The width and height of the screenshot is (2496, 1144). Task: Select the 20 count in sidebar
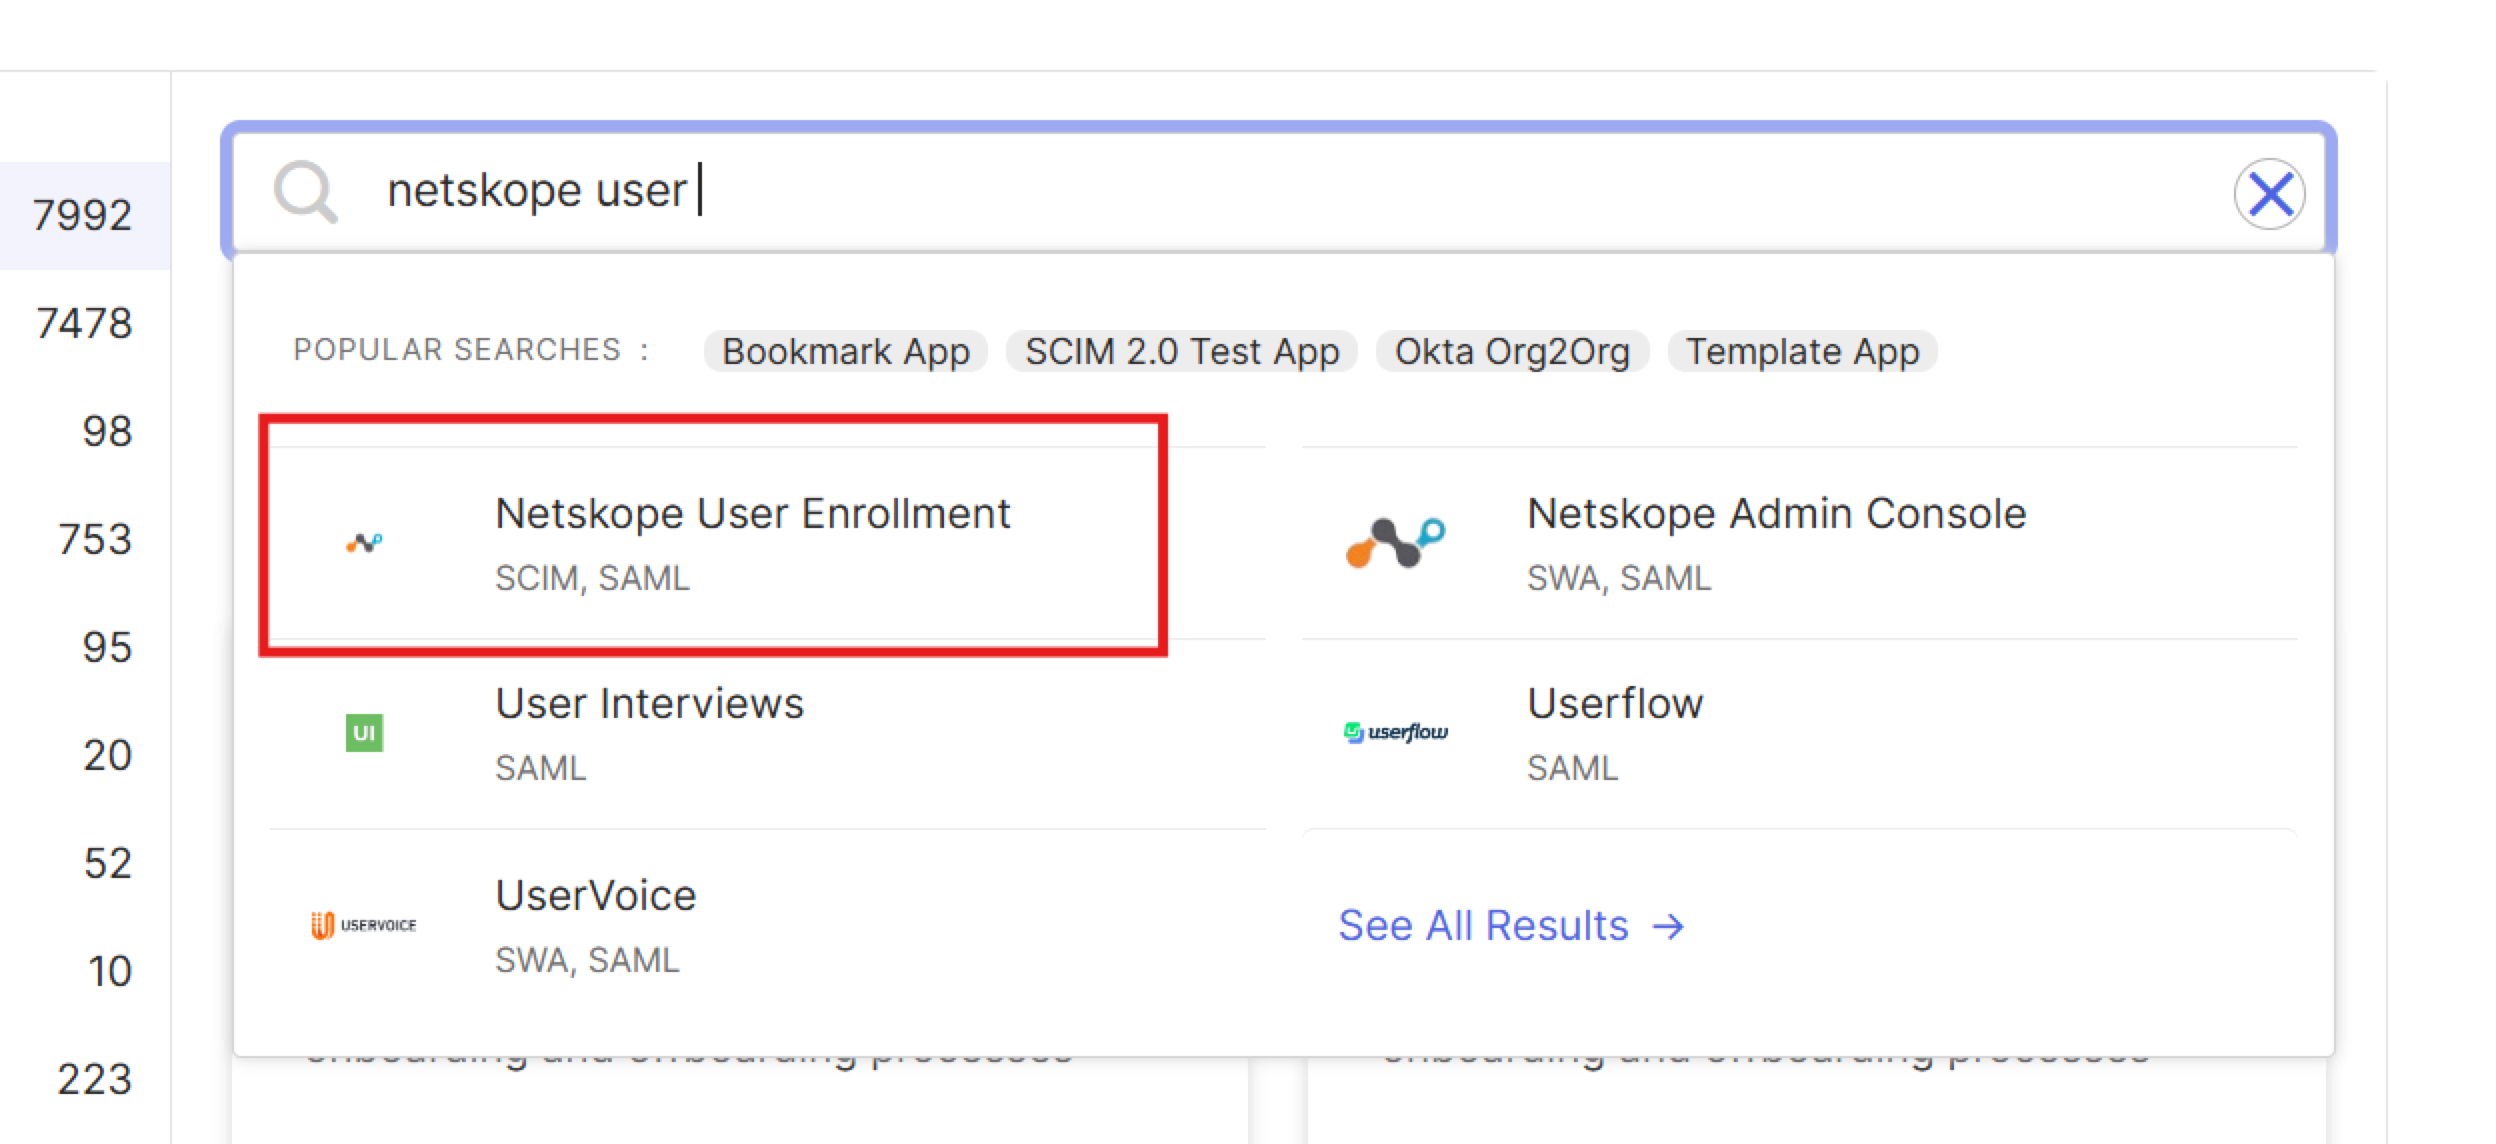(x=107, y=755)
